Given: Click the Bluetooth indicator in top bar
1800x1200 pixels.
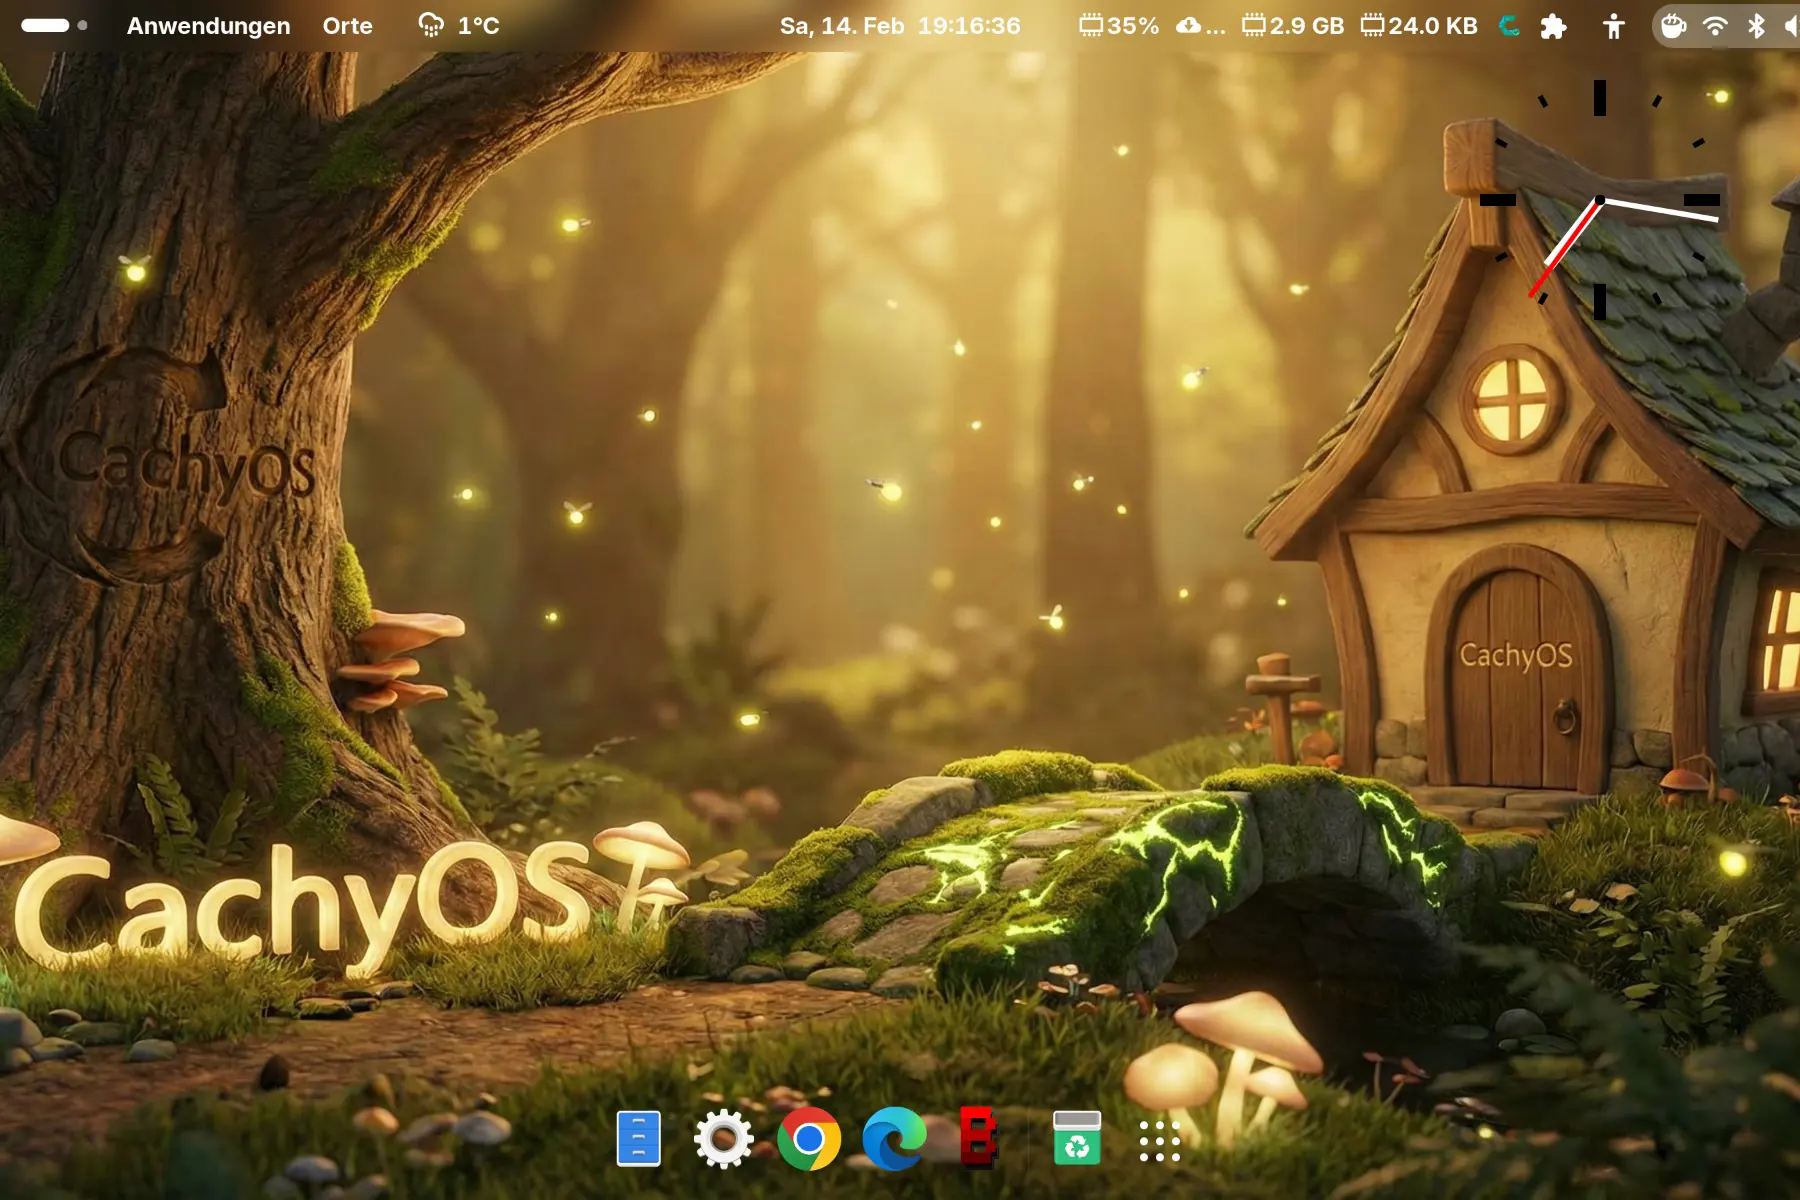Looking at the screenshot, I should pos(1756,26).
